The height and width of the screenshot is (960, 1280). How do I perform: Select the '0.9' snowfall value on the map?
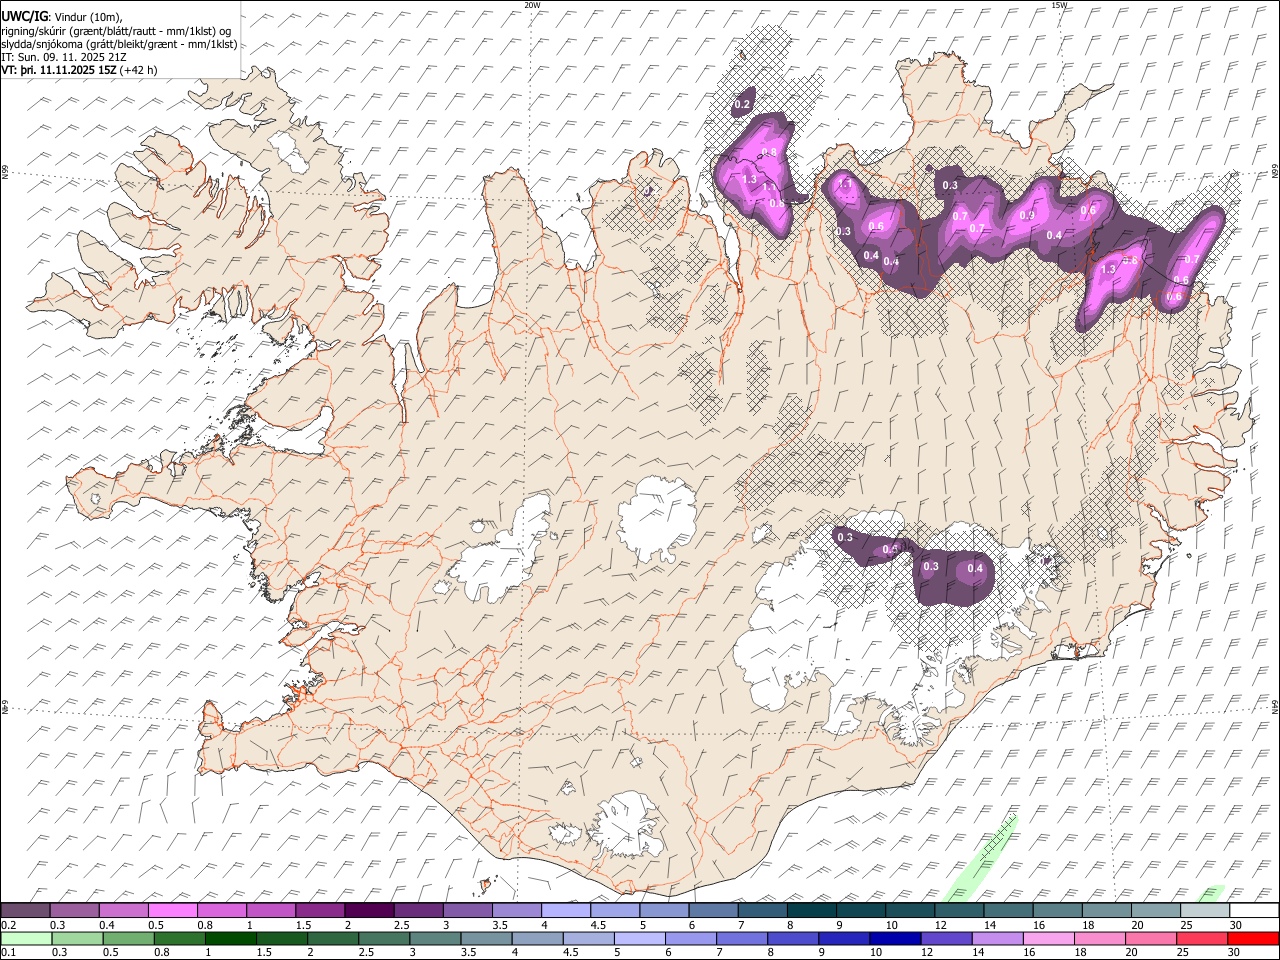pyautogui.click(x=1027, y=216)
